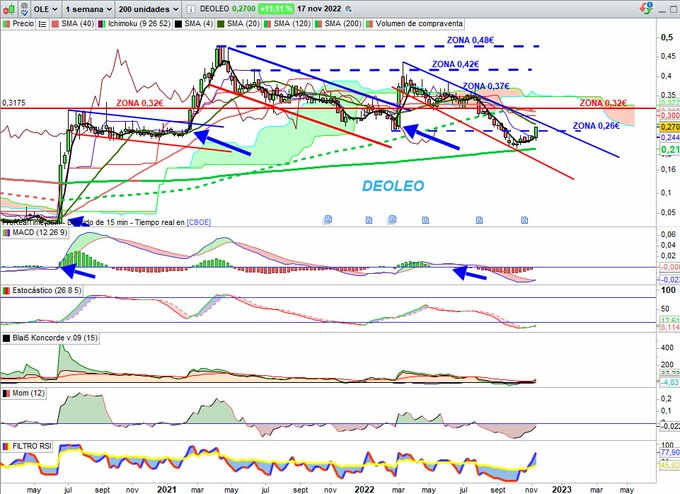Open Blai5 Koncorde v.09 (15) settings

(55, 338)
